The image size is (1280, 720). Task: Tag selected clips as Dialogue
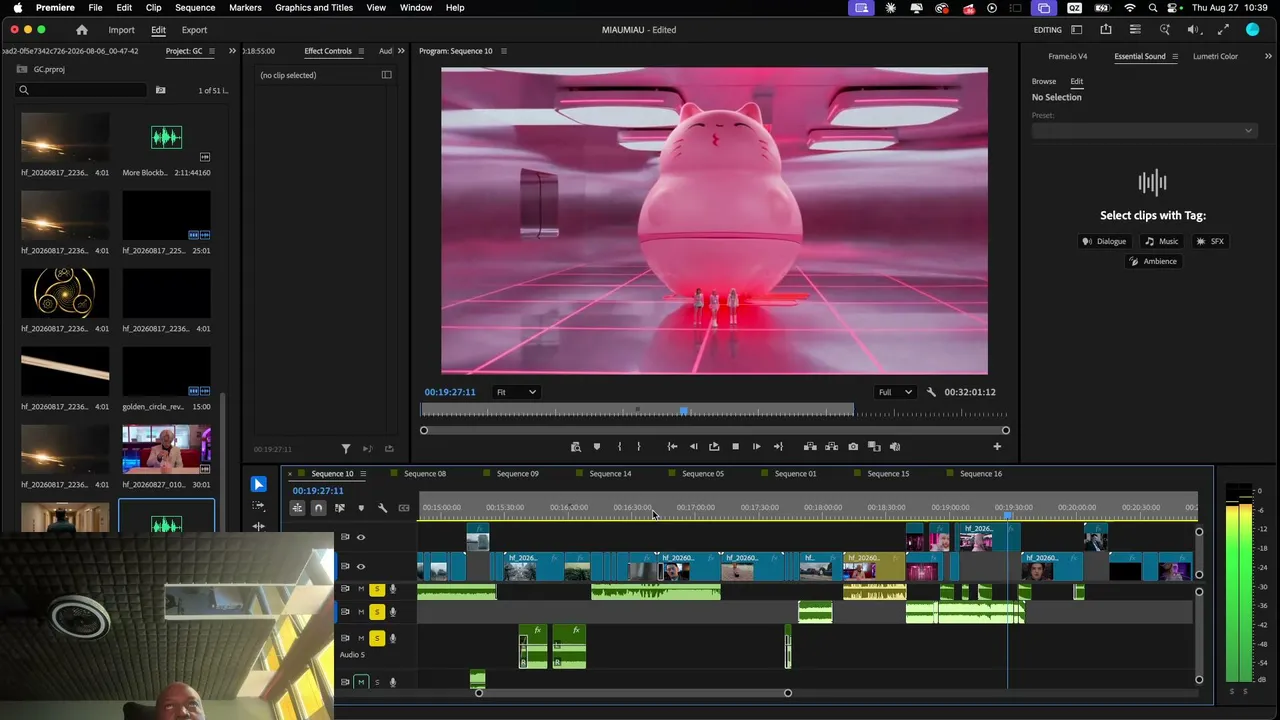pyautogui.click(x=1104, y=241)
